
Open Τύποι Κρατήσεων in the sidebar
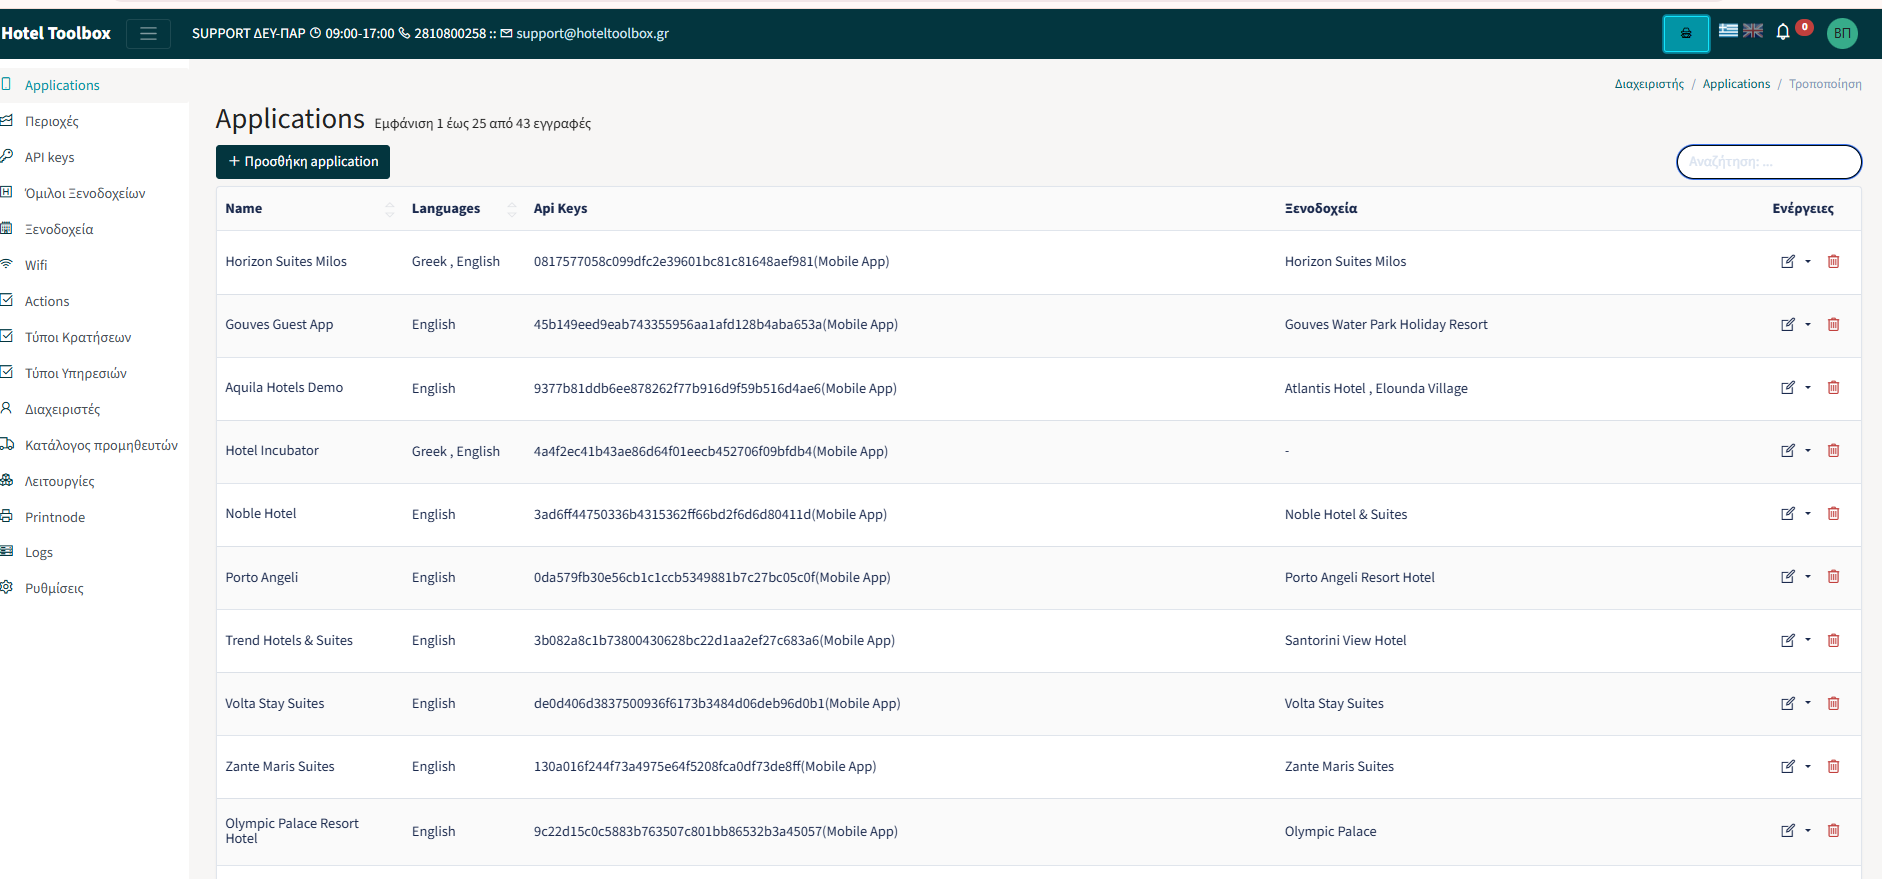point(78,337)
